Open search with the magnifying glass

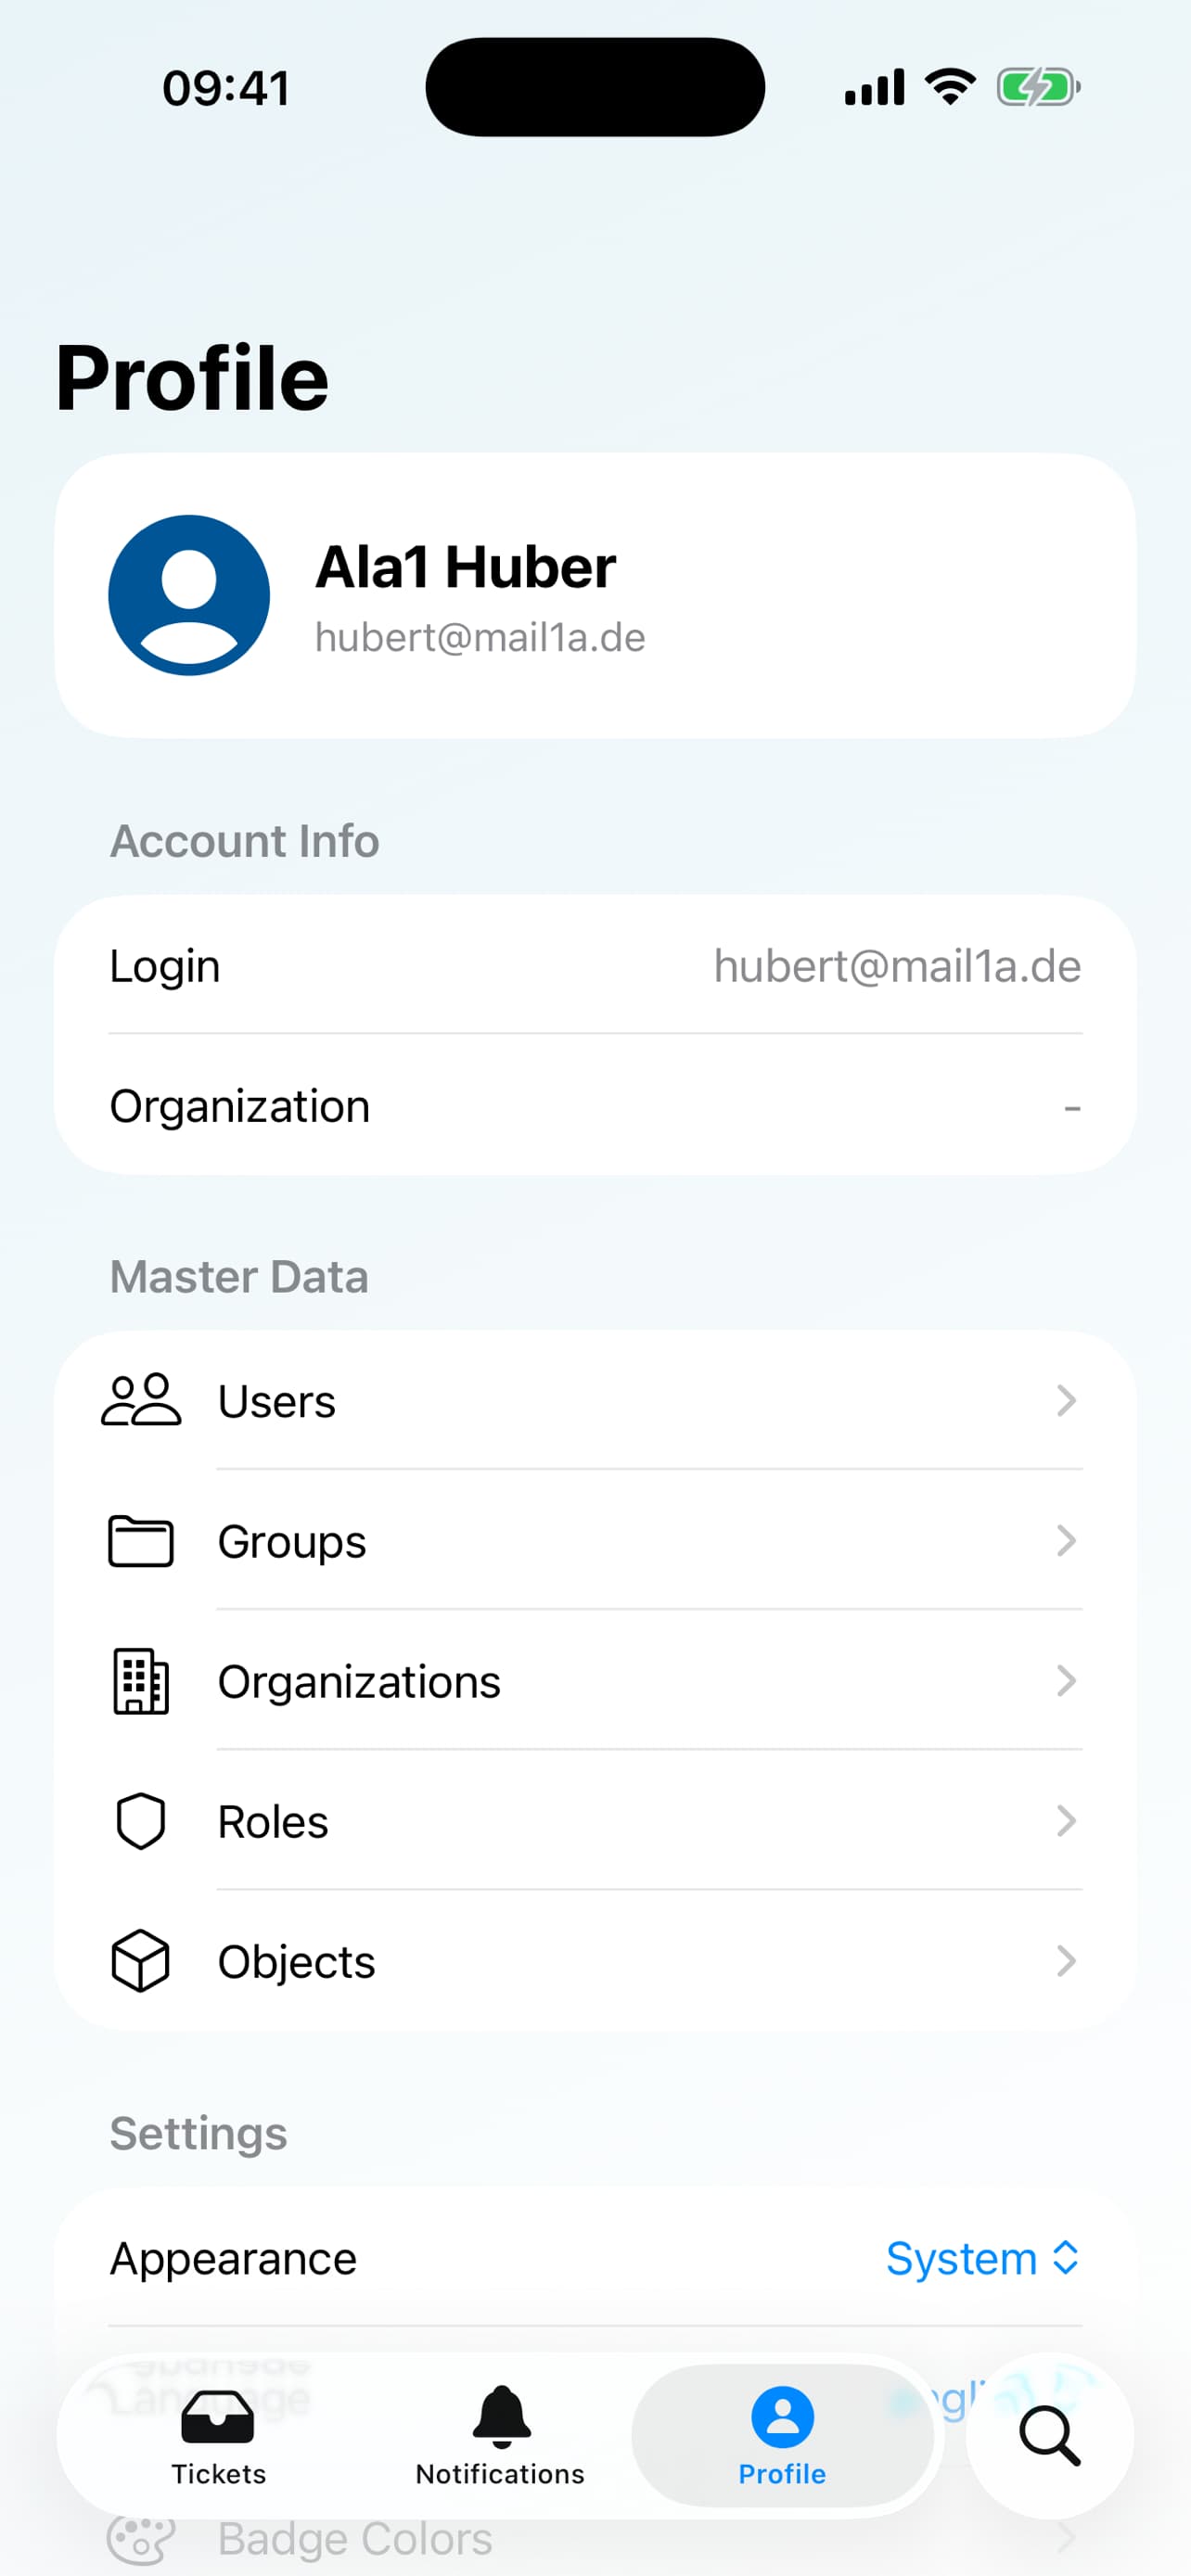[x=1049, y=2436]
